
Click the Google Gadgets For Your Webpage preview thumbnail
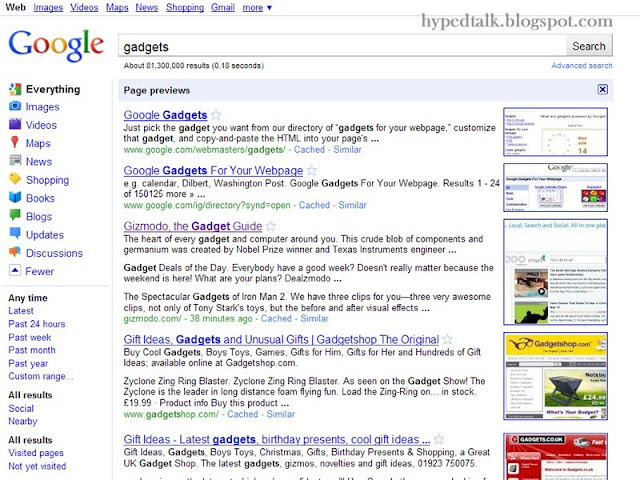tap(556, 187)
